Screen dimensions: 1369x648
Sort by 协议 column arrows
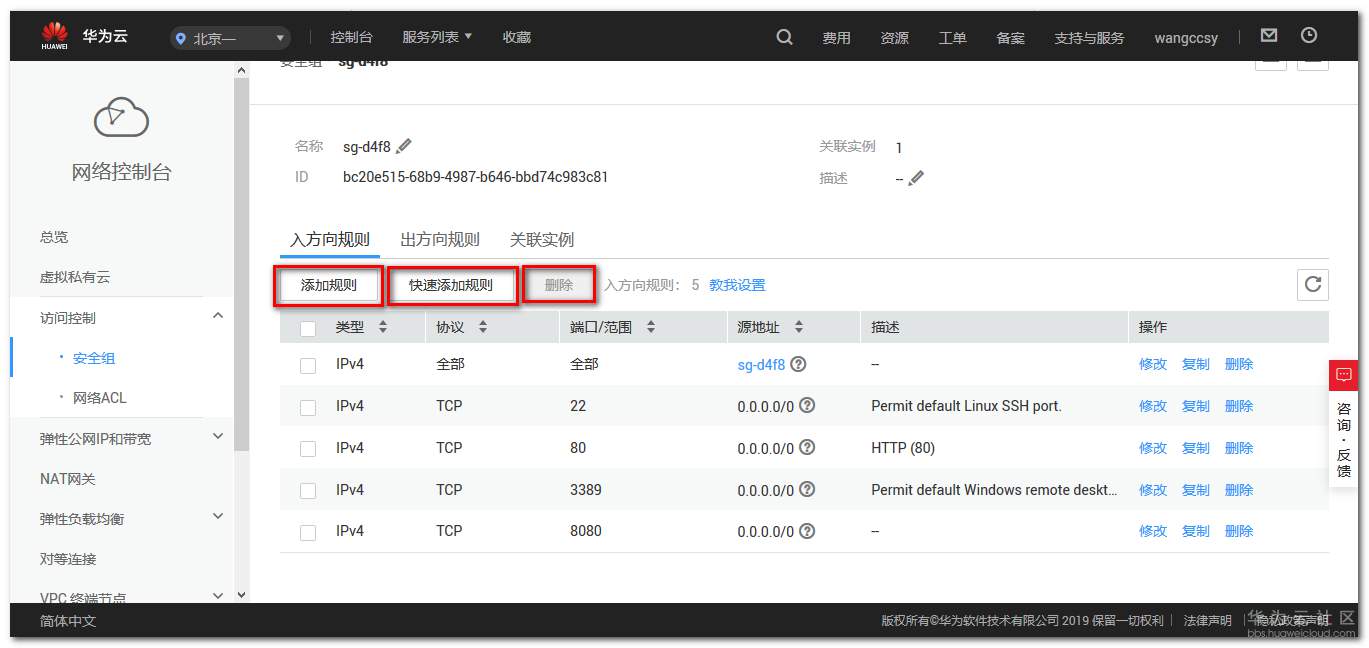point(483,327)
